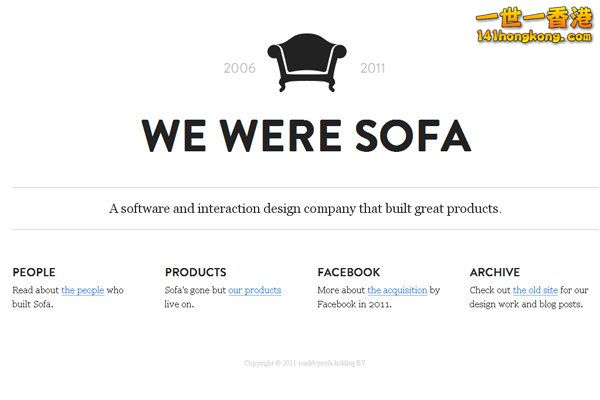Click the "design work and blog posts." line
600x400 pixels.
(x=526, y=304)
